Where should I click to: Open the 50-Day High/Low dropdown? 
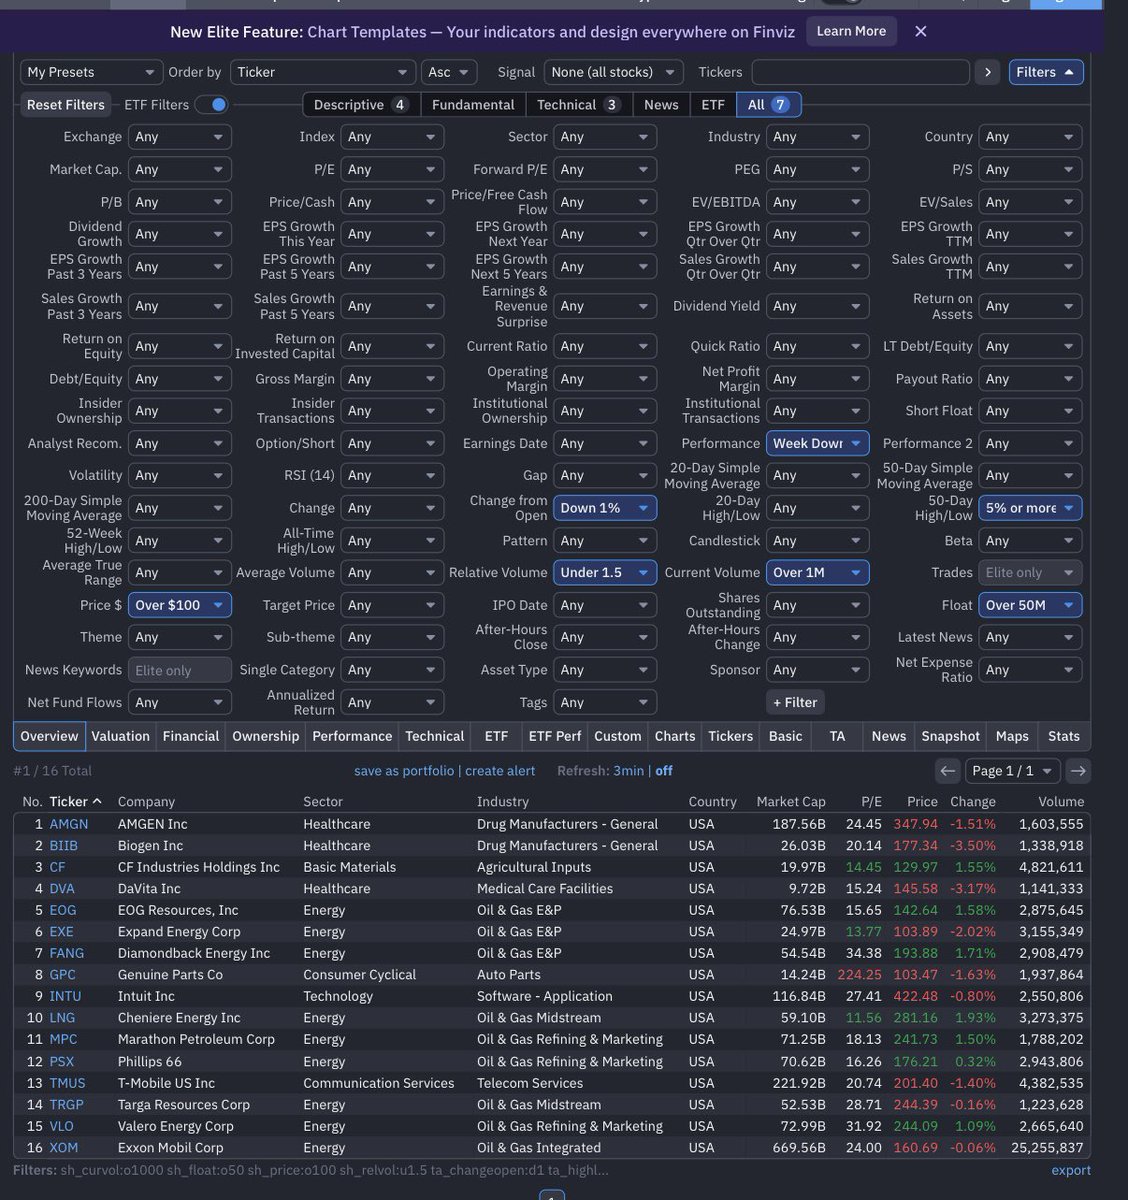(1030, 508)
